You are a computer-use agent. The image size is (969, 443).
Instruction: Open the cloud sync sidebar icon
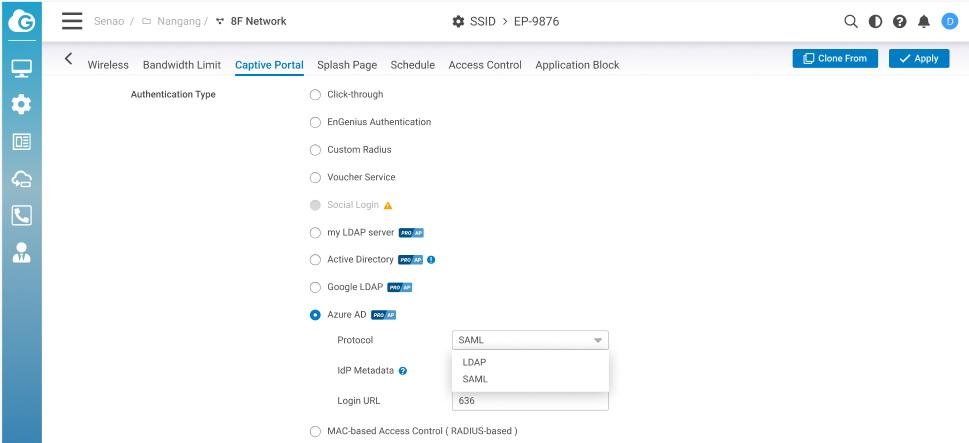tap(22, 179)
